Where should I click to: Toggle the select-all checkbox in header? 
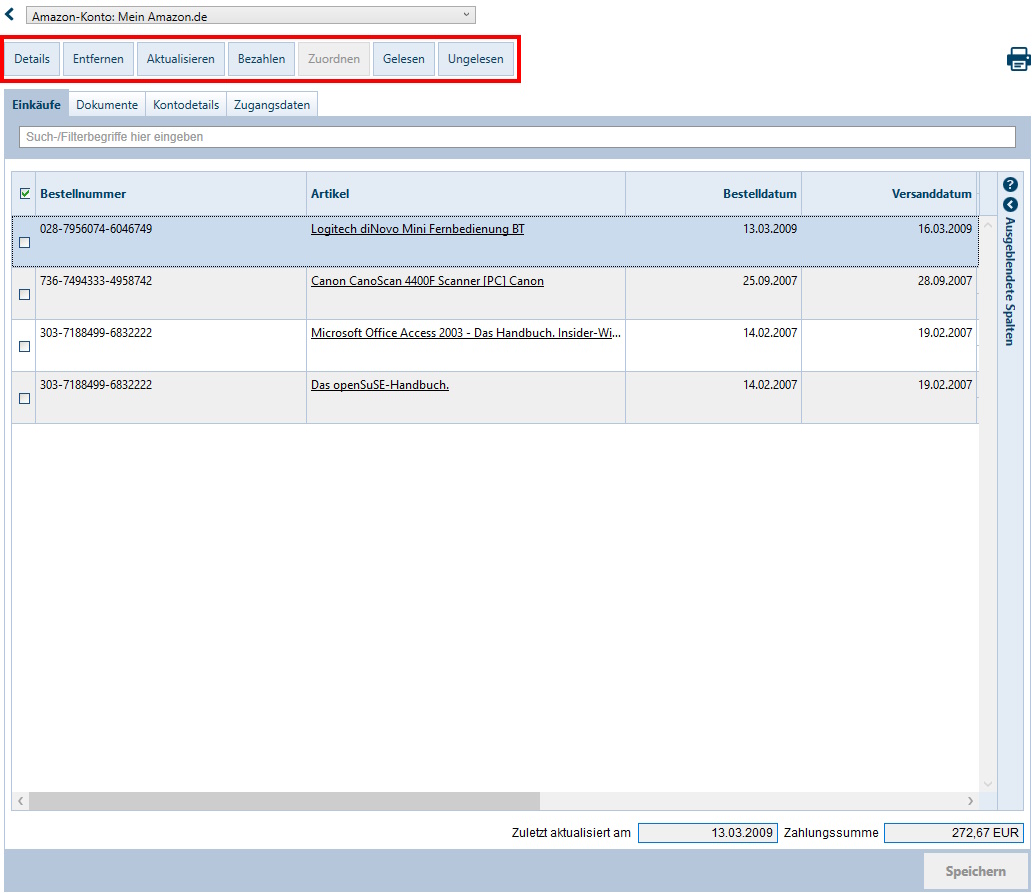tap(25, 193)
